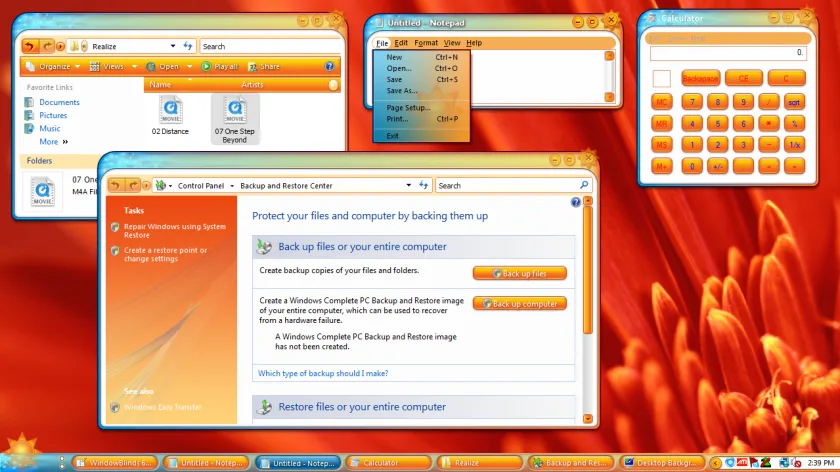Open the 02 Distance movie file
This screenshot has width=840, height=472.
pyautogui.click(x=170, y=116)
